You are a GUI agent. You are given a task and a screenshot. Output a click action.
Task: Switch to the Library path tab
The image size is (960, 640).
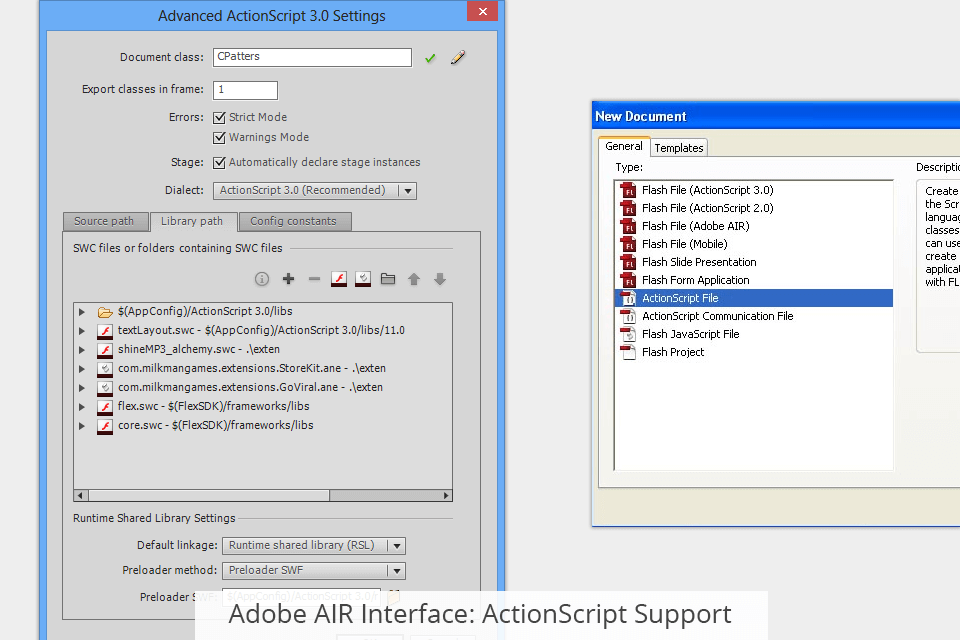click(193, 221)
